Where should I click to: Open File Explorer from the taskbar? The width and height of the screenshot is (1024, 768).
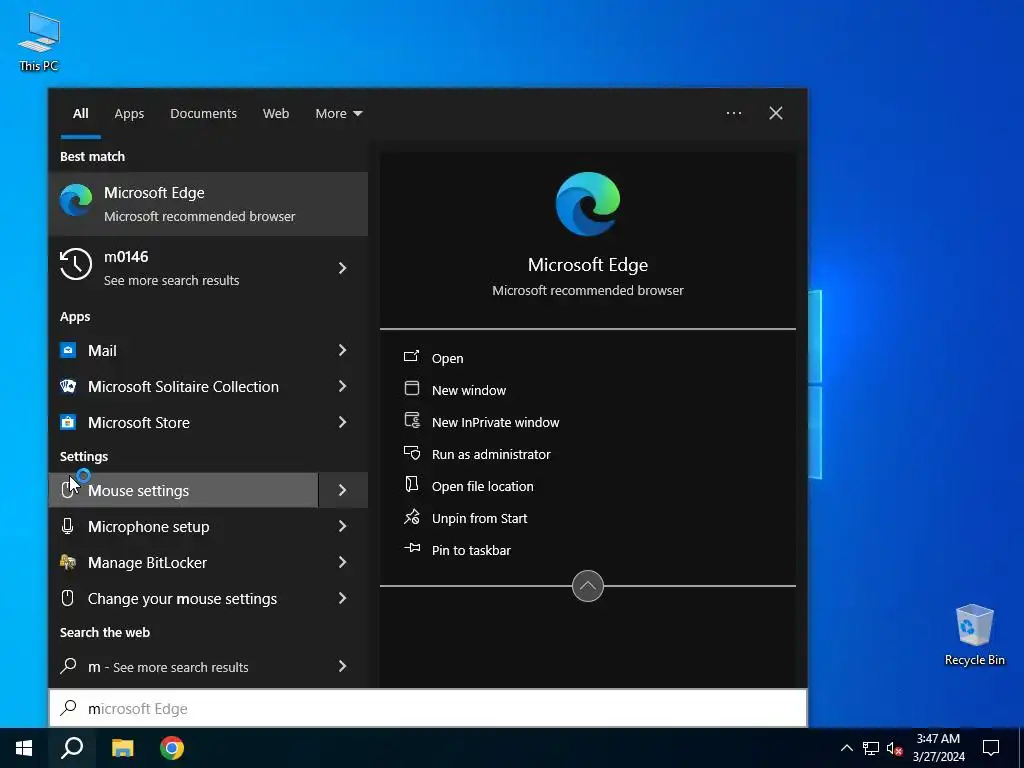click(x=122, y=748)
